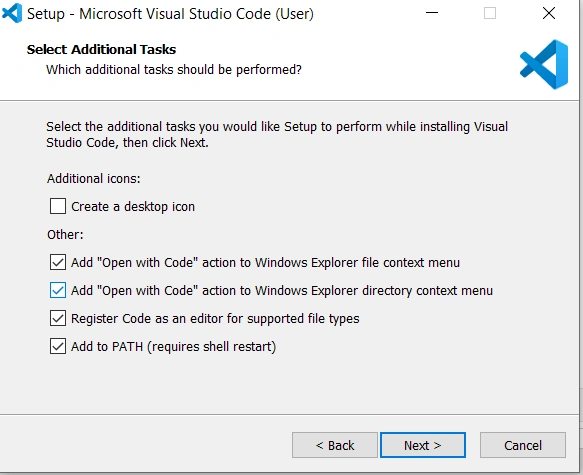583x475 pixels.
Task: Click the Select Additional Tasks heading
Action: coord(101,49)
